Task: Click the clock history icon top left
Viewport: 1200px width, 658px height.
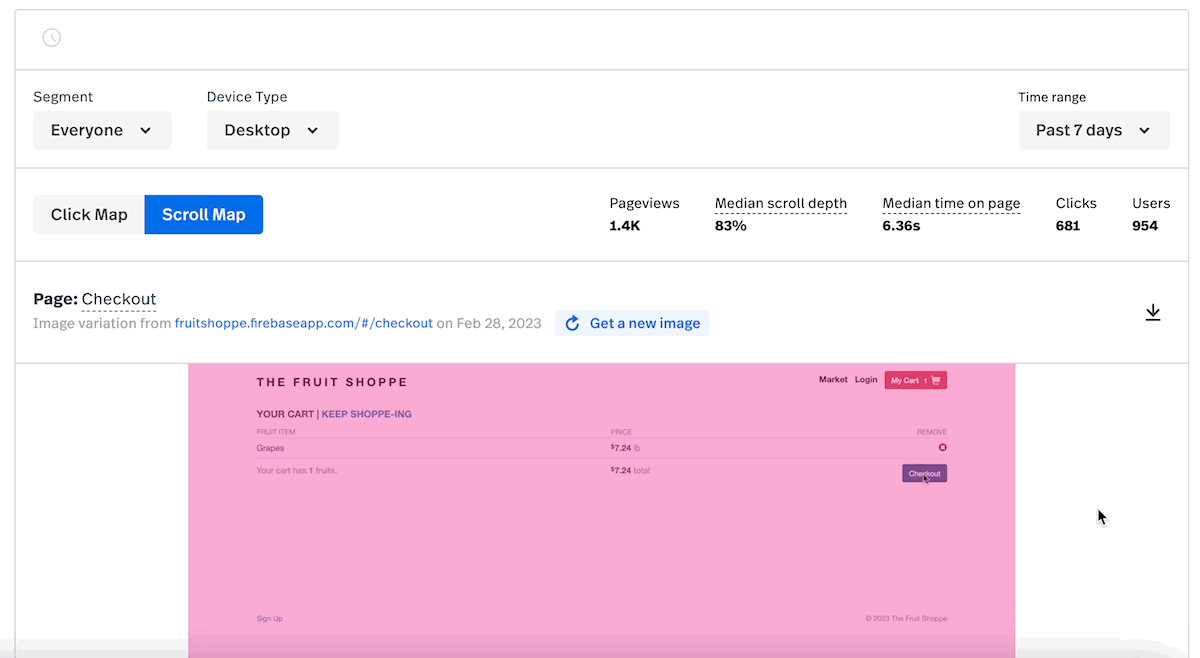Action: click(51, 37)
